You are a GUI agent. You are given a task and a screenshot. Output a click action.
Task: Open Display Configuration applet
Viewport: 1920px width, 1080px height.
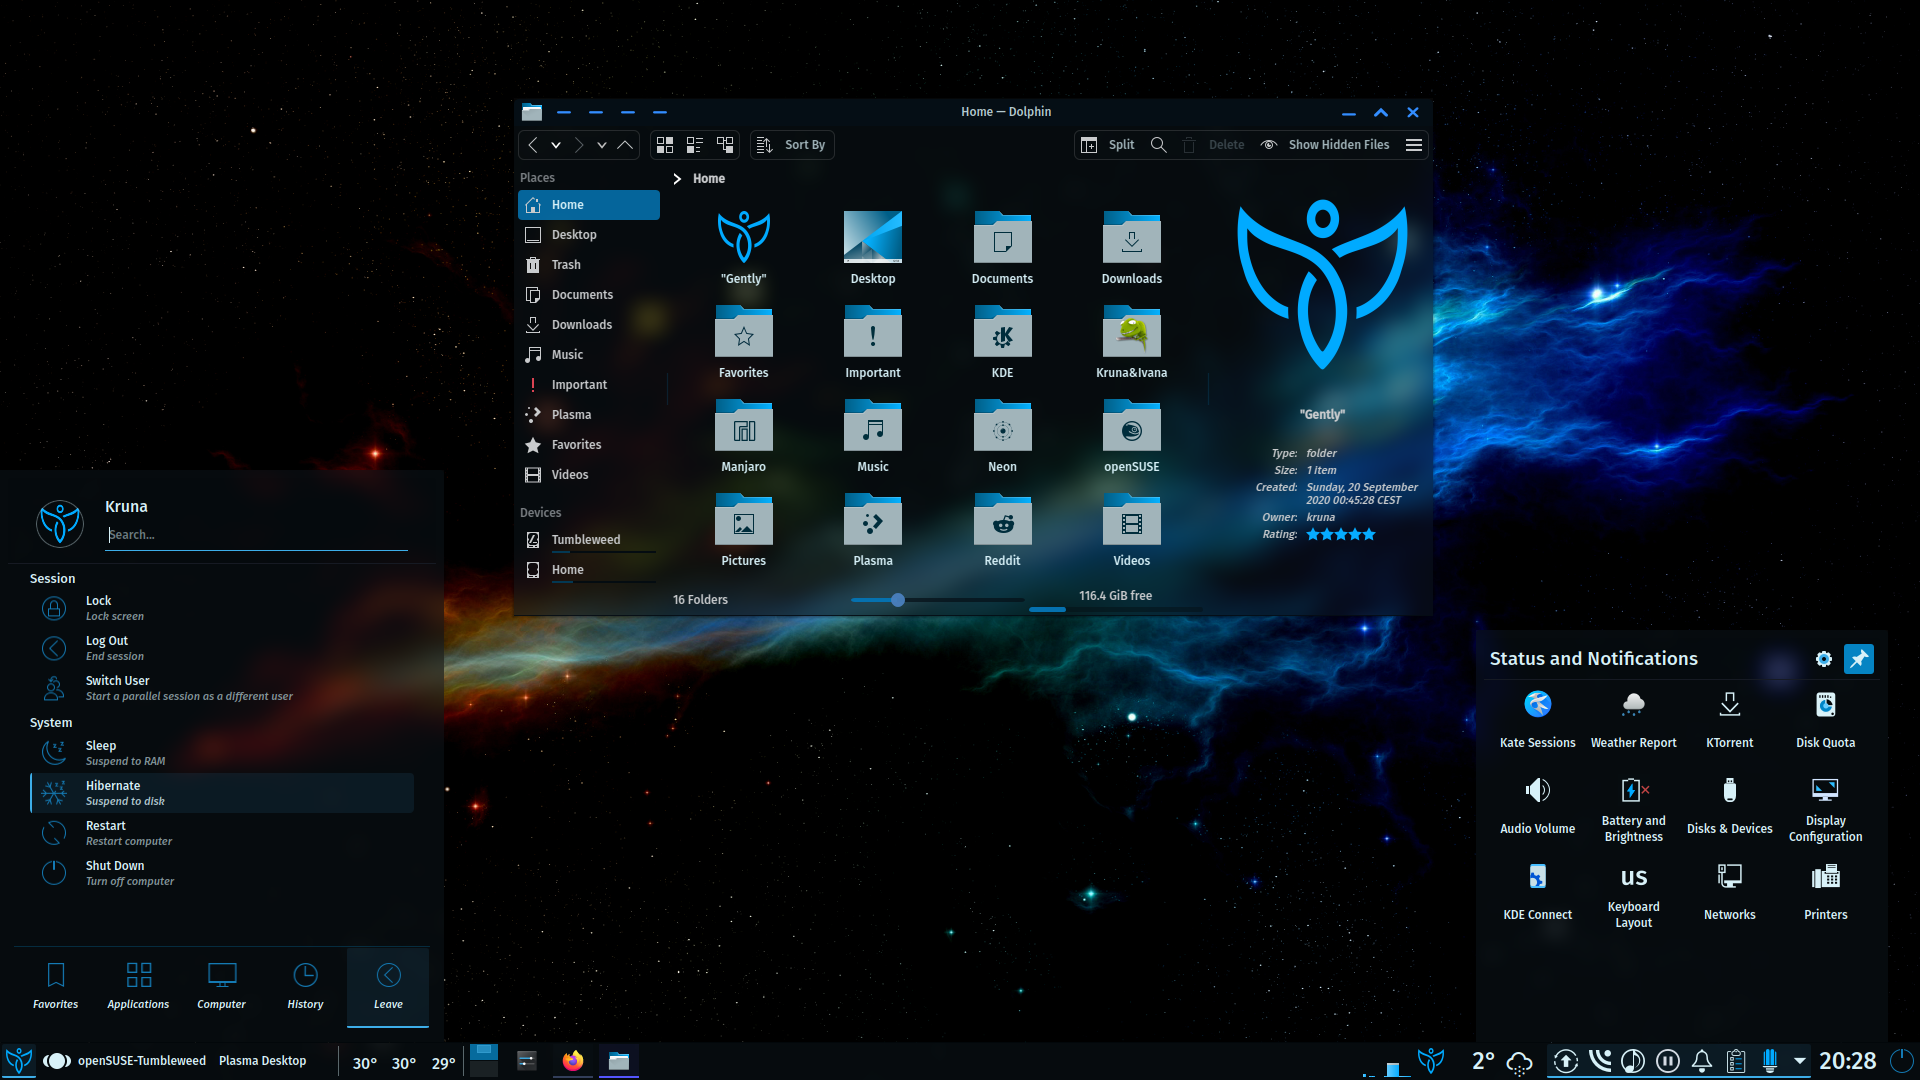click(x=1826, y=809)
